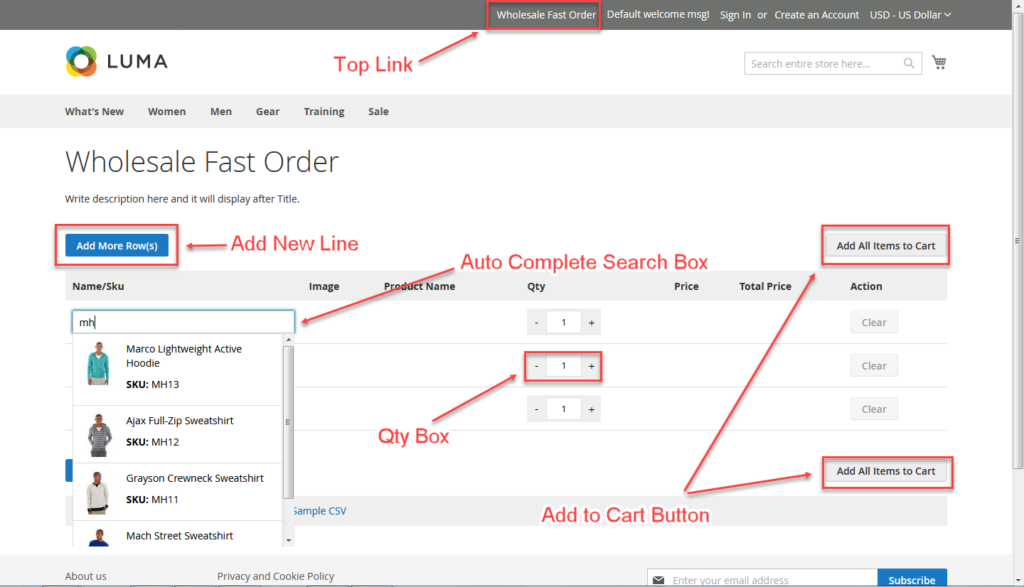
Task: Click the Wholesale Fast Order page title
Action: (202, 161)
